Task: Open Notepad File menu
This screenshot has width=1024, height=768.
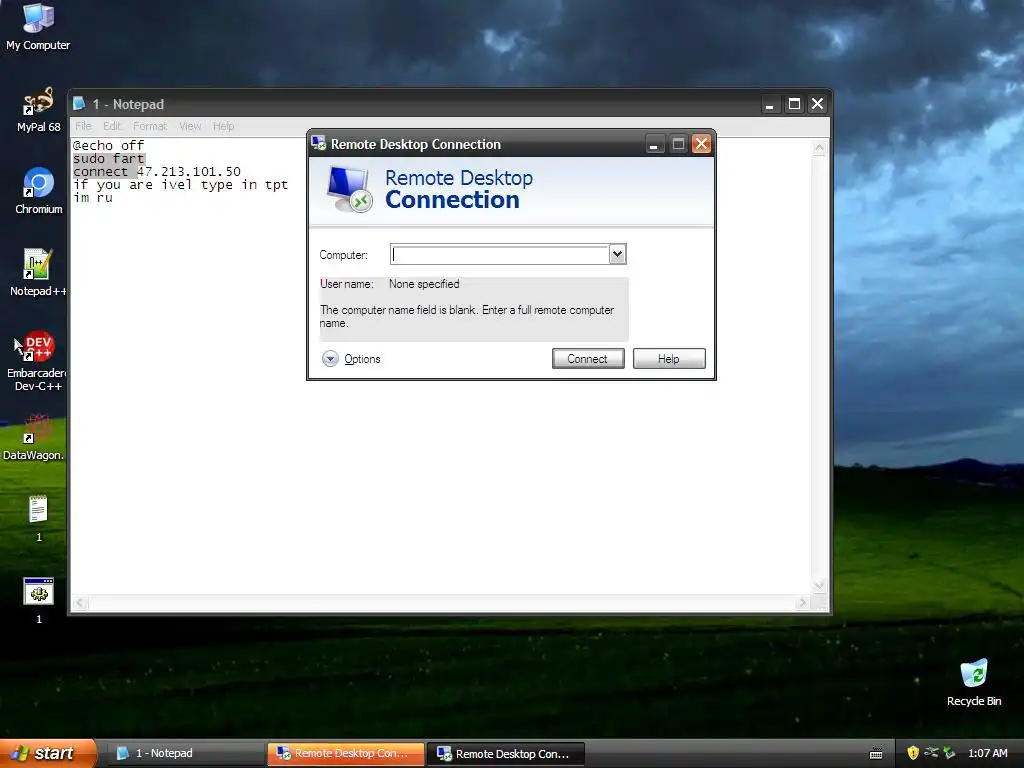Action: [x=83, y=126]
